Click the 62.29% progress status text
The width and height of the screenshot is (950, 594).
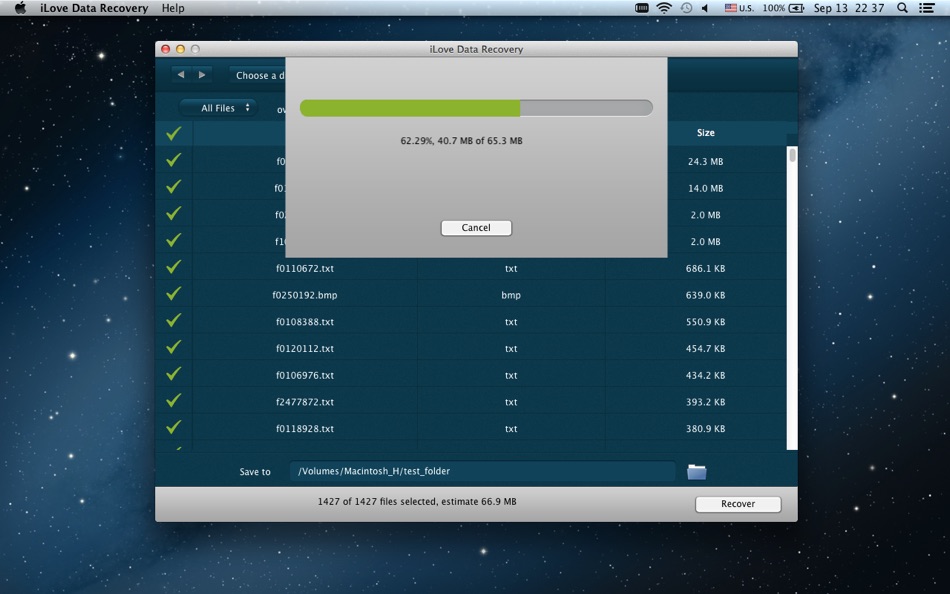461,141
